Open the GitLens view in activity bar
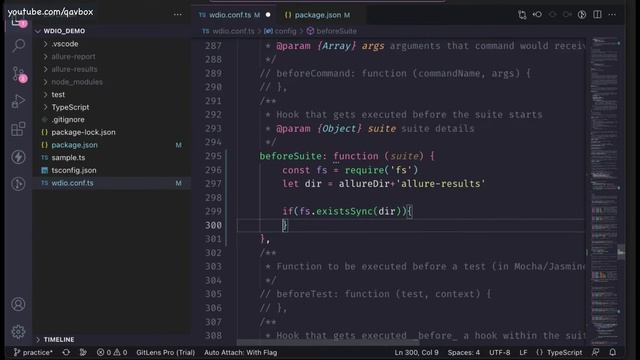This screenshot has width=640, height=360. [18, 184]
